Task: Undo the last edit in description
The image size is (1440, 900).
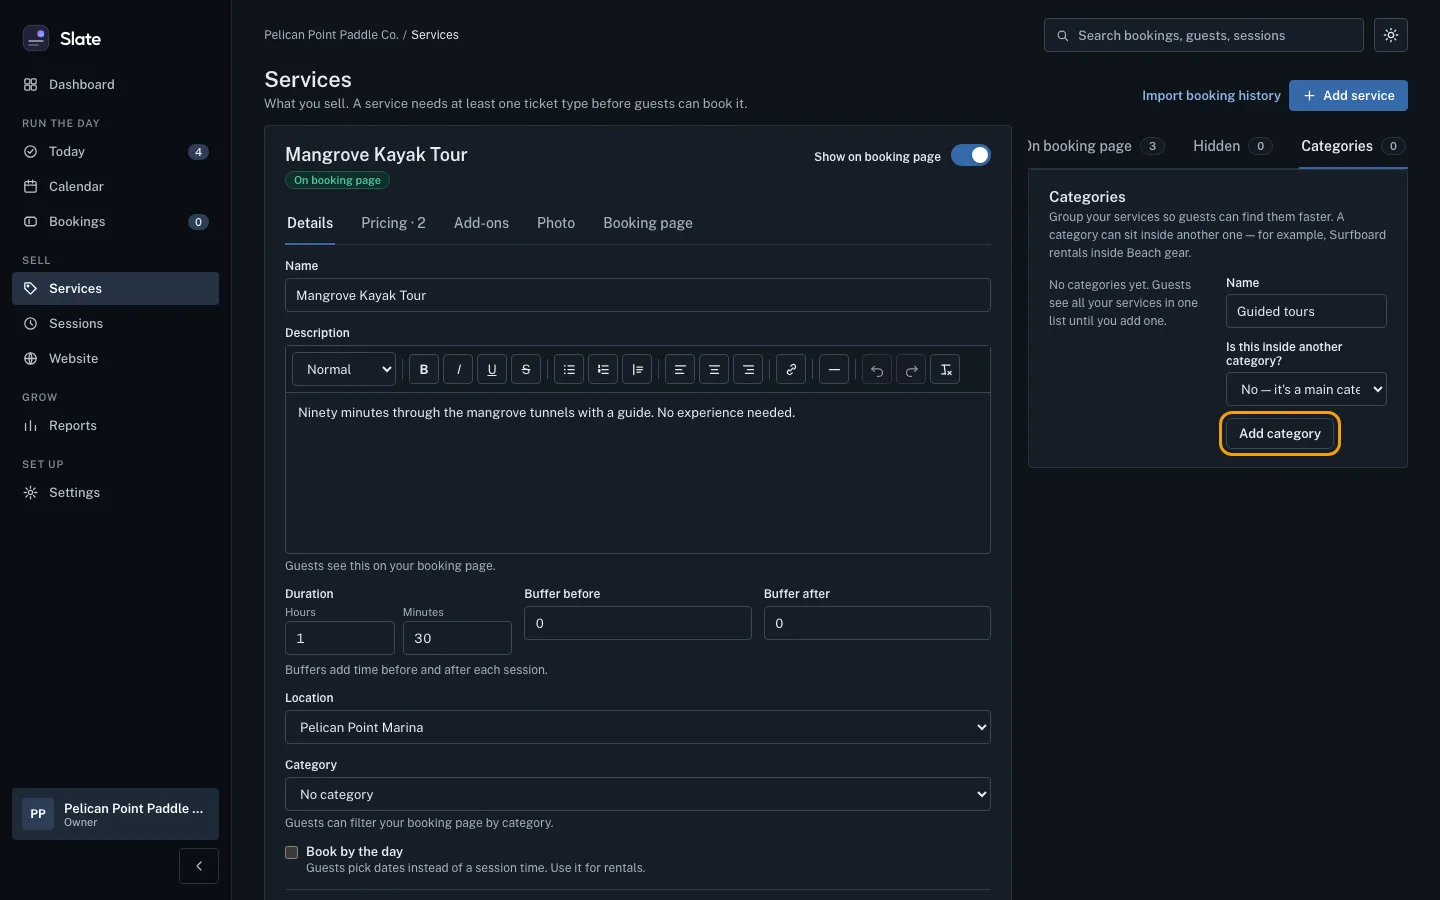Action: [x=877, y=370]
